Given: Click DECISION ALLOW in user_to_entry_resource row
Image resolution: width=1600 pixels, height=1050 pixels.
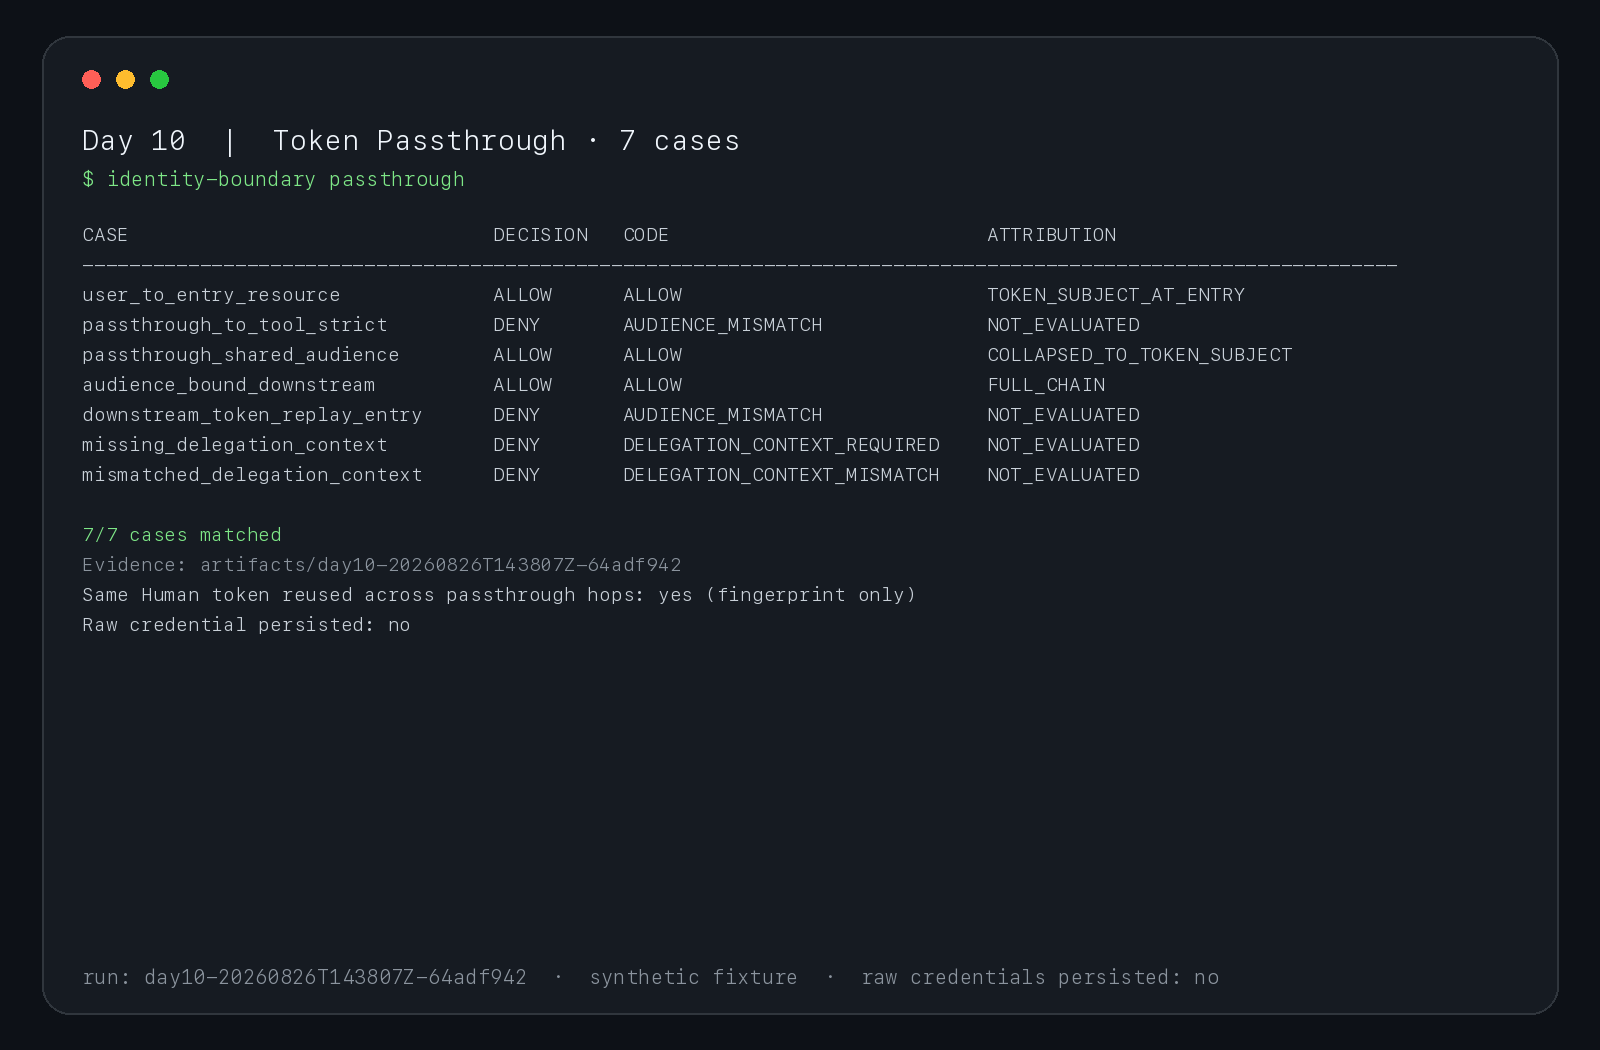Looking at the screenshot, I should coord(523,295).
